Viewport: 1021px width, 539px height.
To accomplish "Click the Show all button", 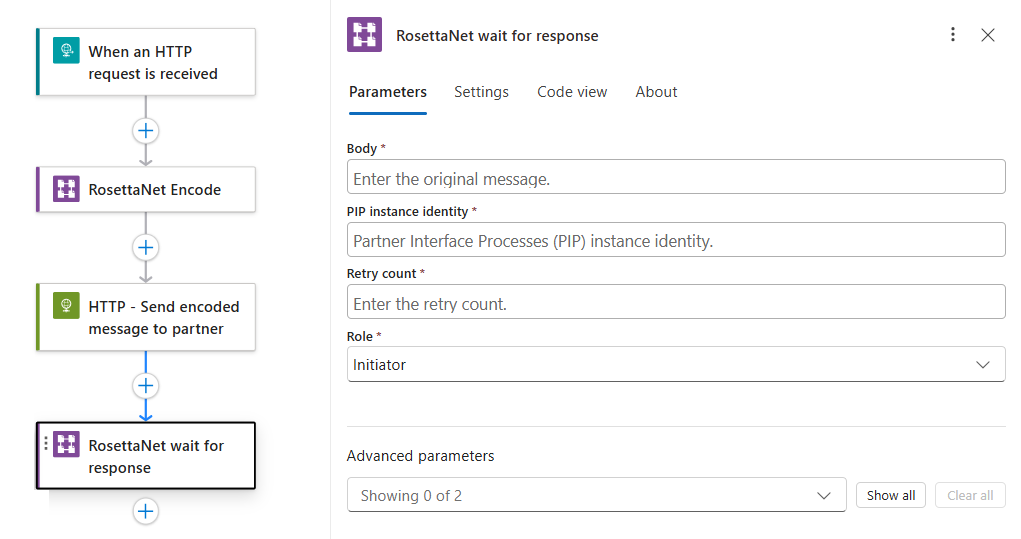I will (x=891, y=495).
